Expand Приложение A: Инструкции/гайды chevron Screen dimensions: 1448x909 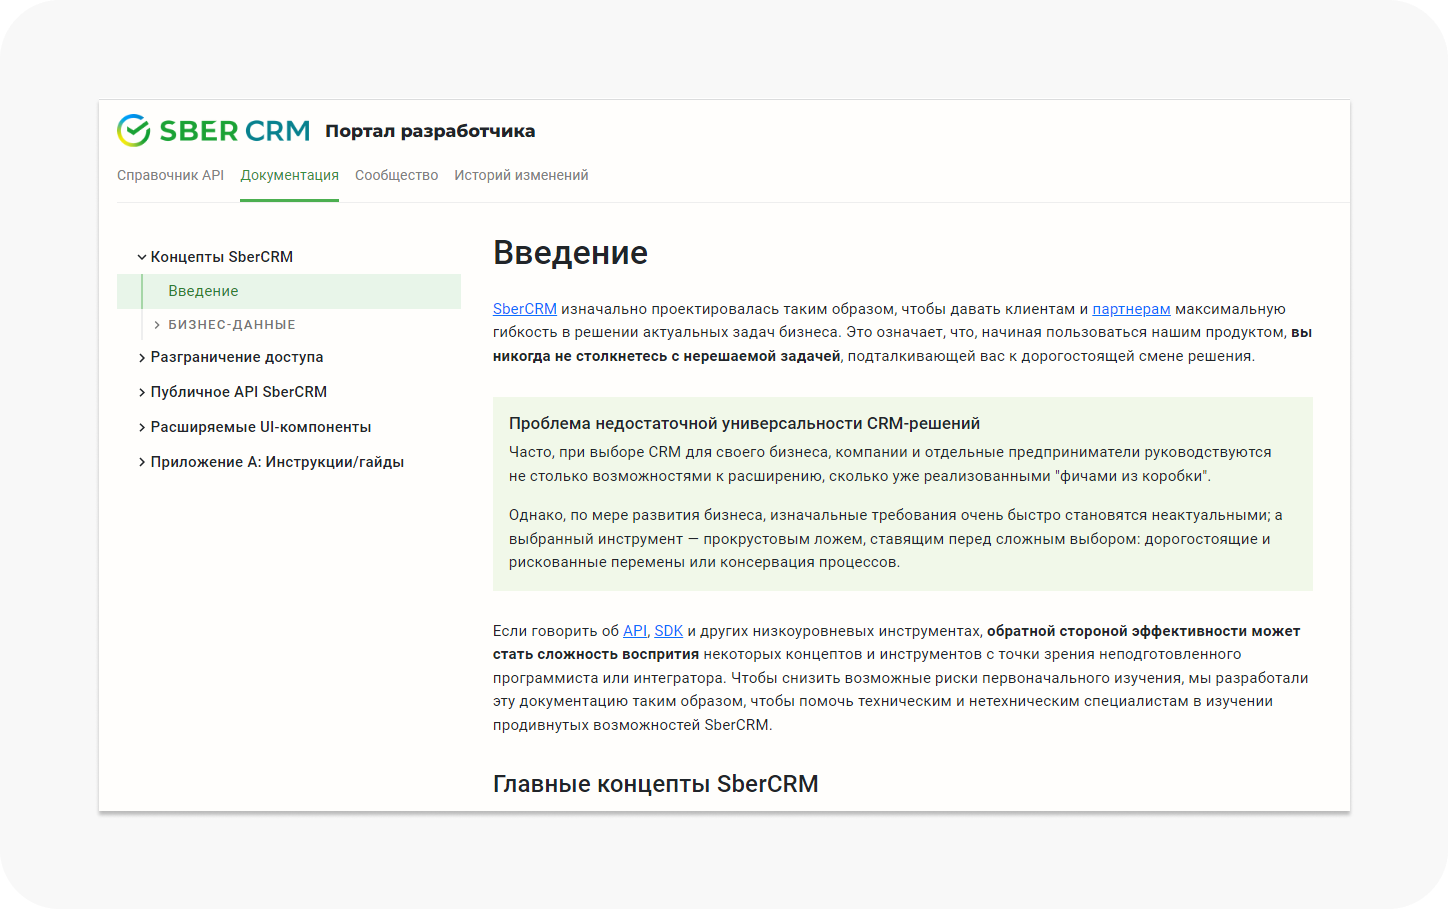coord(142,463)
